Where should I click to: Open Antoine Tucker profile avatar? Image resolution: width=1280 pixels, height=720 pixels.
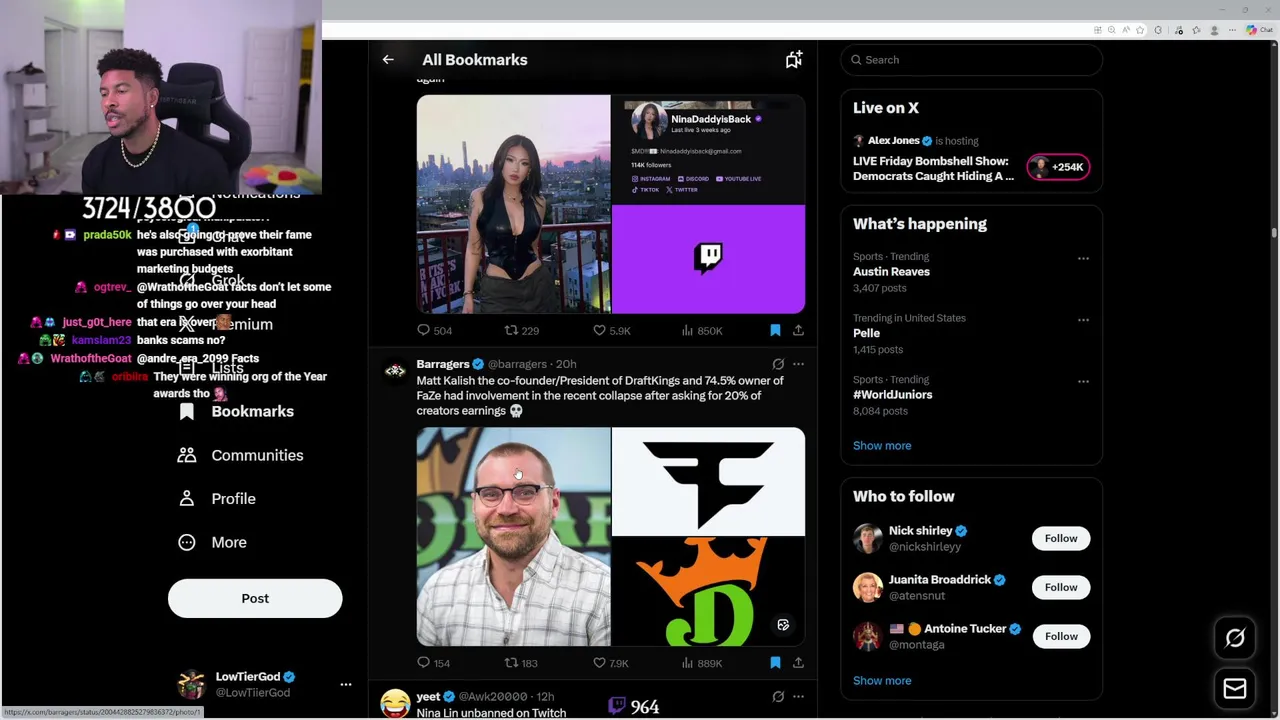point(867,636)
